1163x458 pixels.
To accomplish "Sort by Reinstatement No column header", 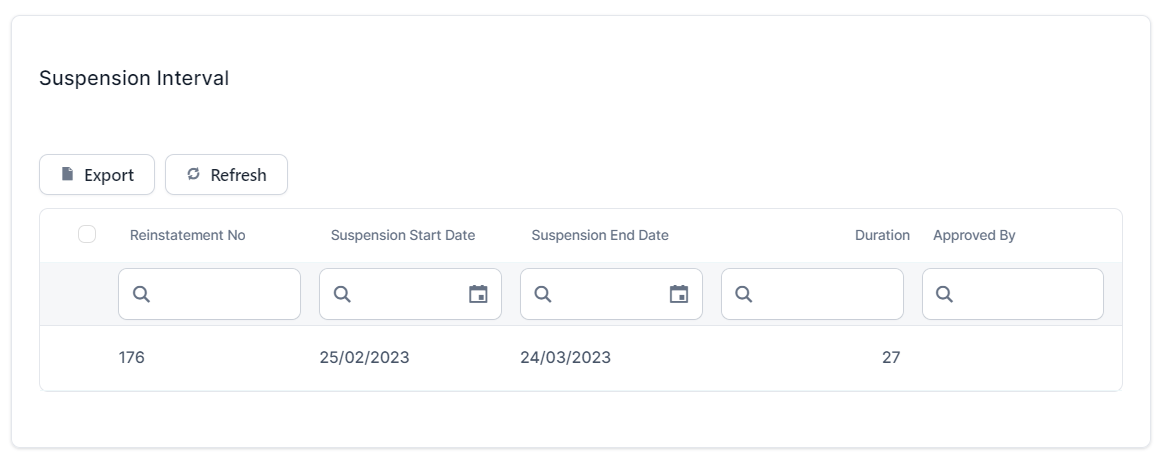I will click(x=187, y=235).
